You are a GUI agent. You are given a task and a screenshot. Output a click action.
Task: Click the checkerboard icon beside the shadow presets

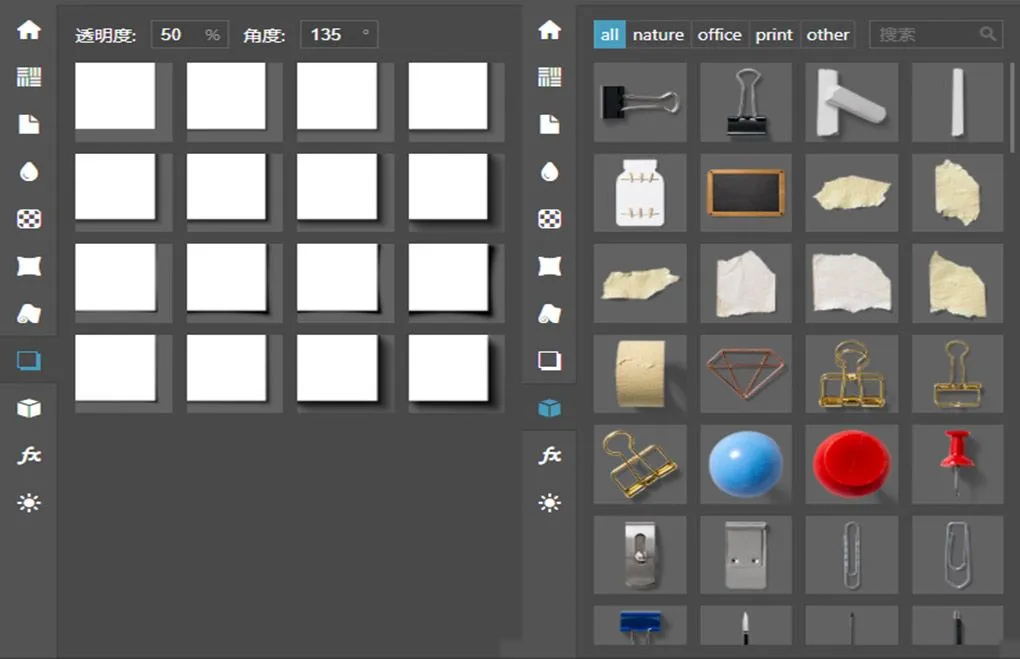pyautogui.click(x=29, y=219)
